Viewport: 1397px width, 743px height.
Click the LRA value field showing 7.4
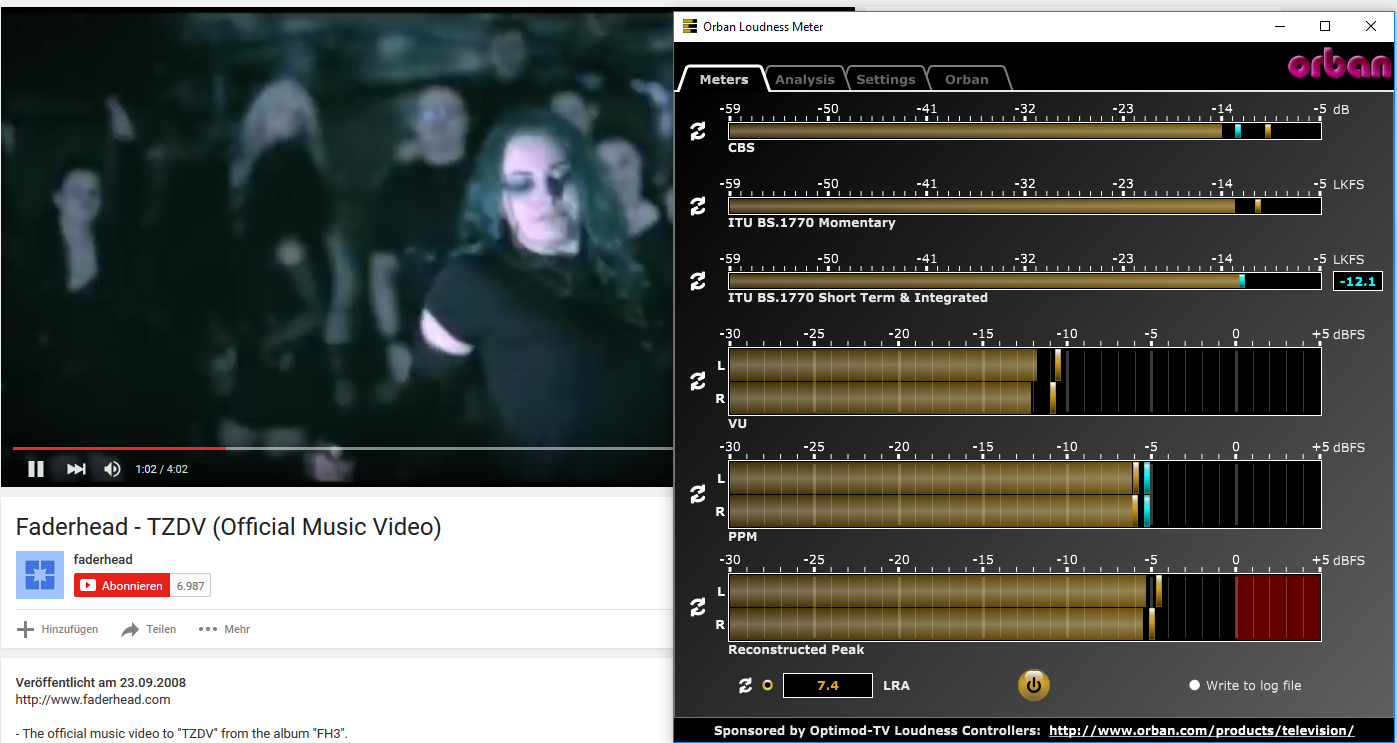828,685
